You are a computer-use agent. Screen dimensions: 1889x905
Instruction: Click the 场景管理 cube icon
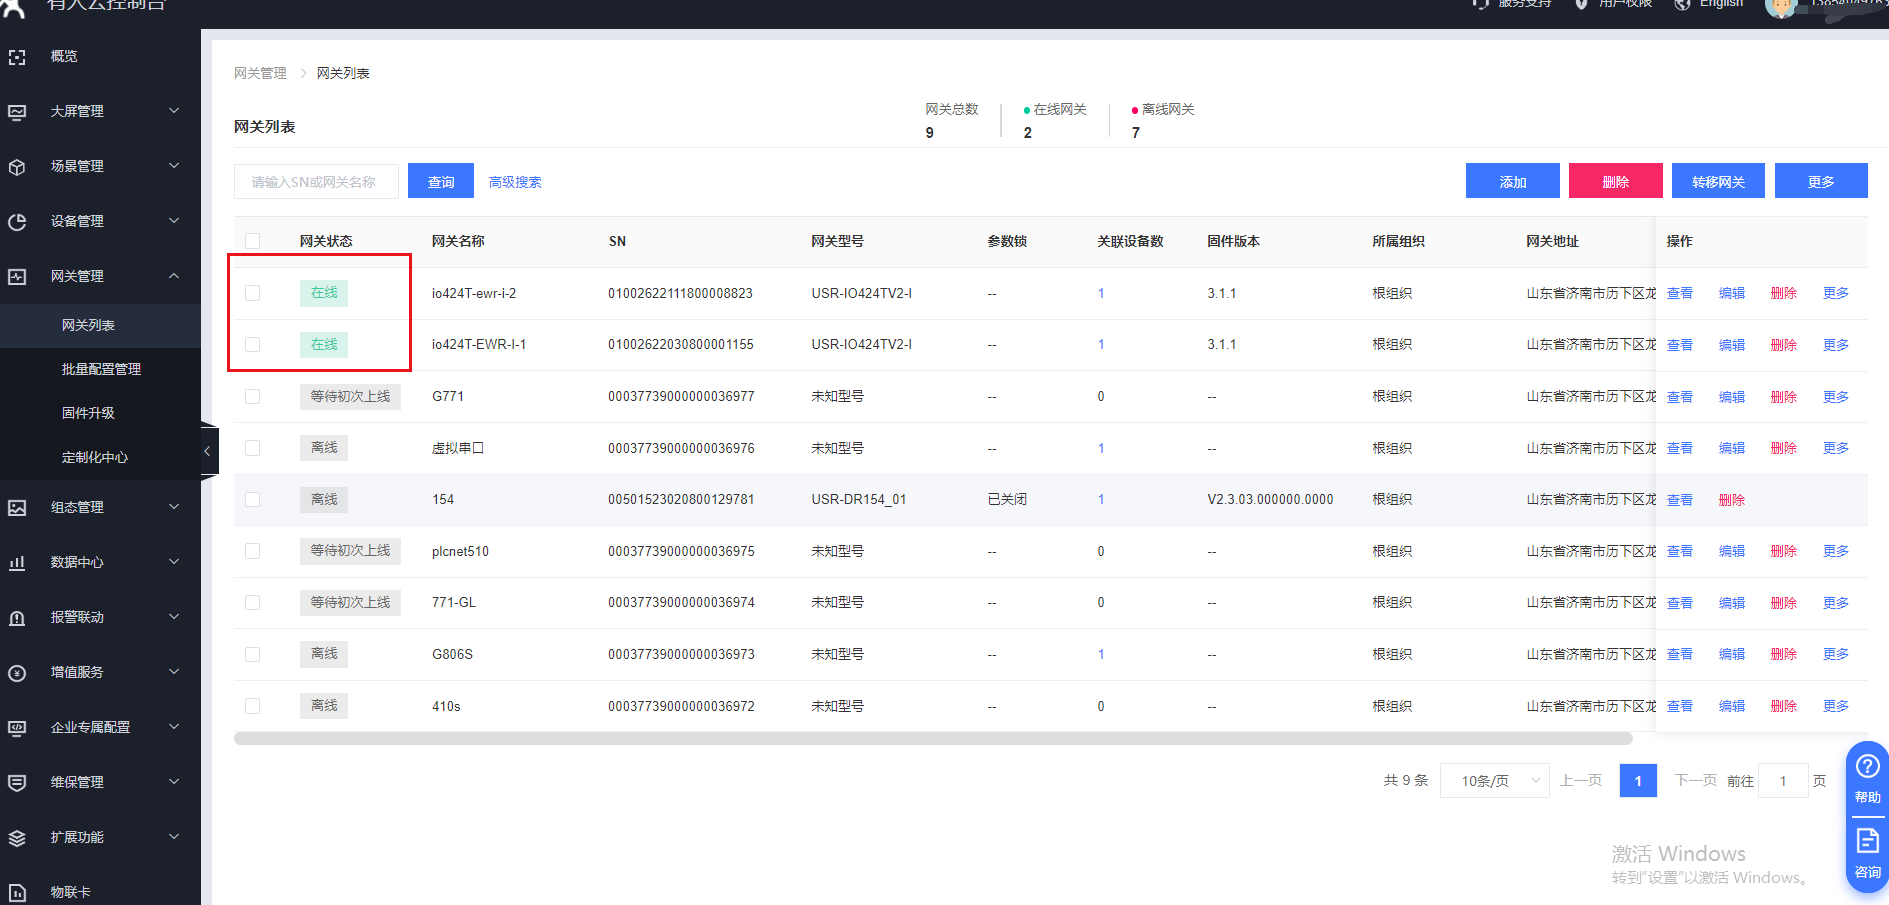(17, 167)
